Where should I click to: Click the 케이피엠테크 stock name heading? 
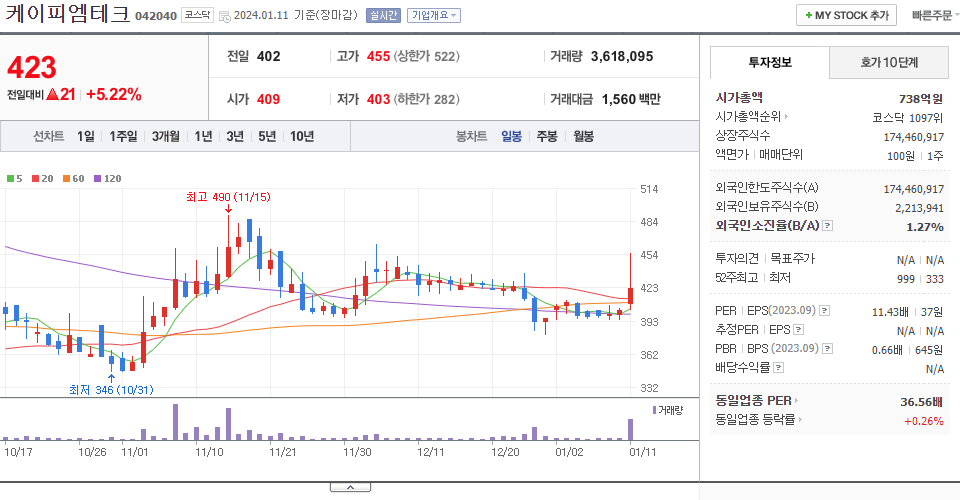point(67,14)
